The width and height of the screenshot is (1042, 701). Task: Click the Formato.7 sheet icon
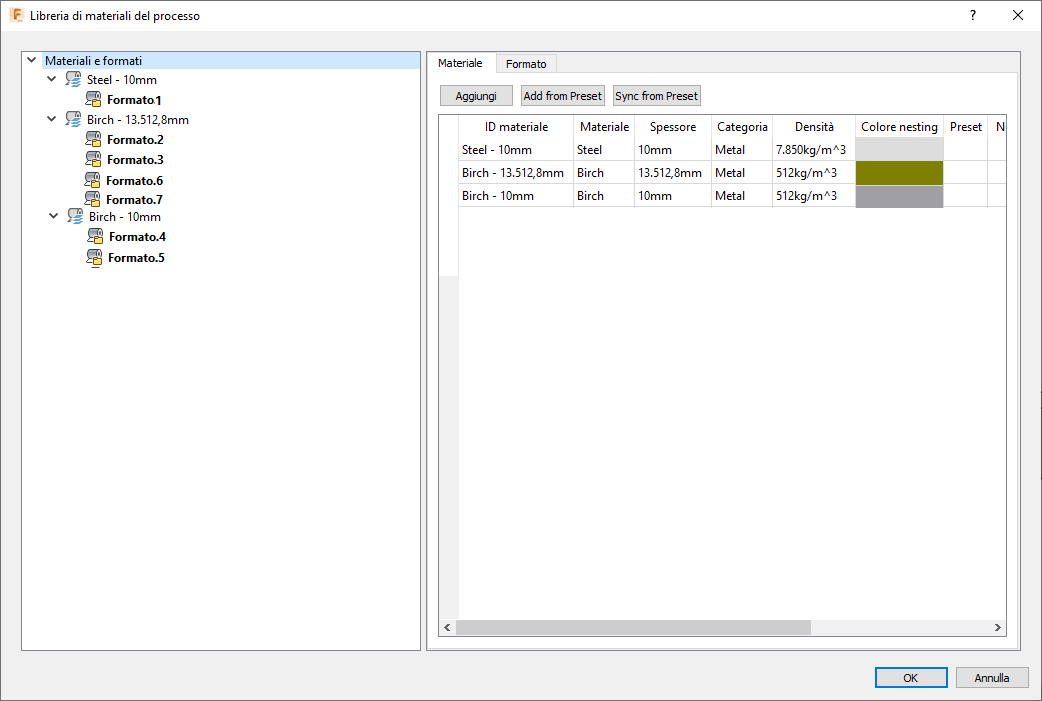(x=94, y=199)
